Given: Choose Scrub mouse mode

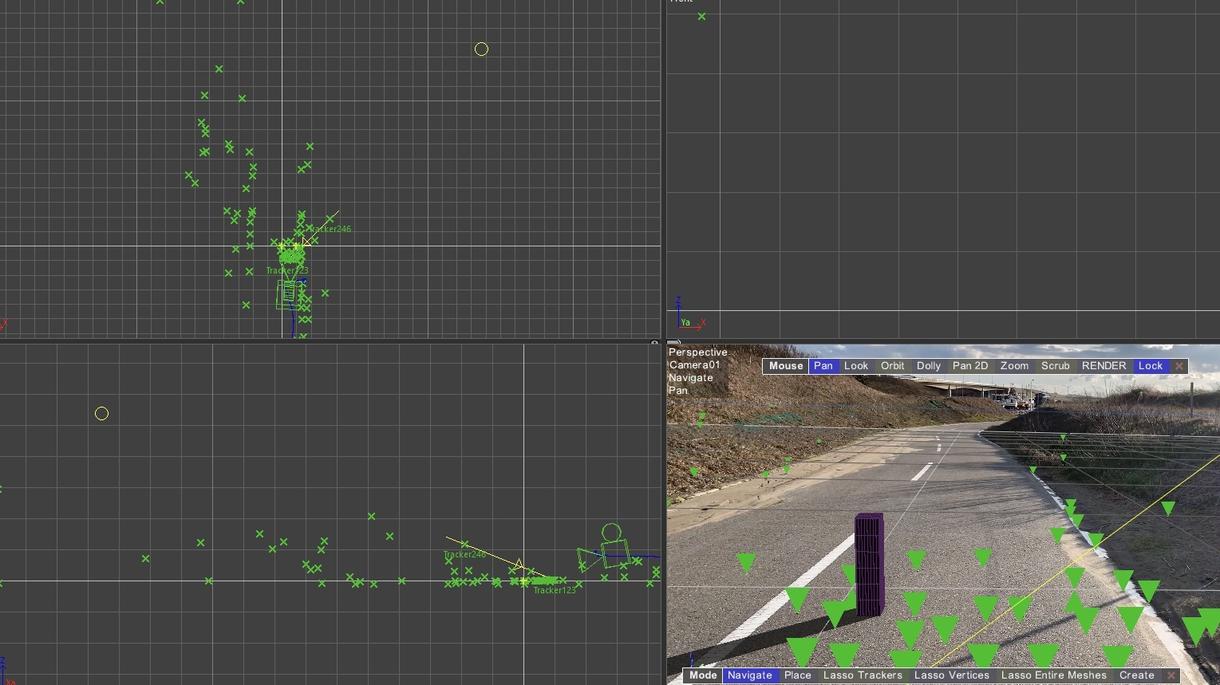Looking at the screenshot, I should pyautogui.click(x=1055, y=366).
